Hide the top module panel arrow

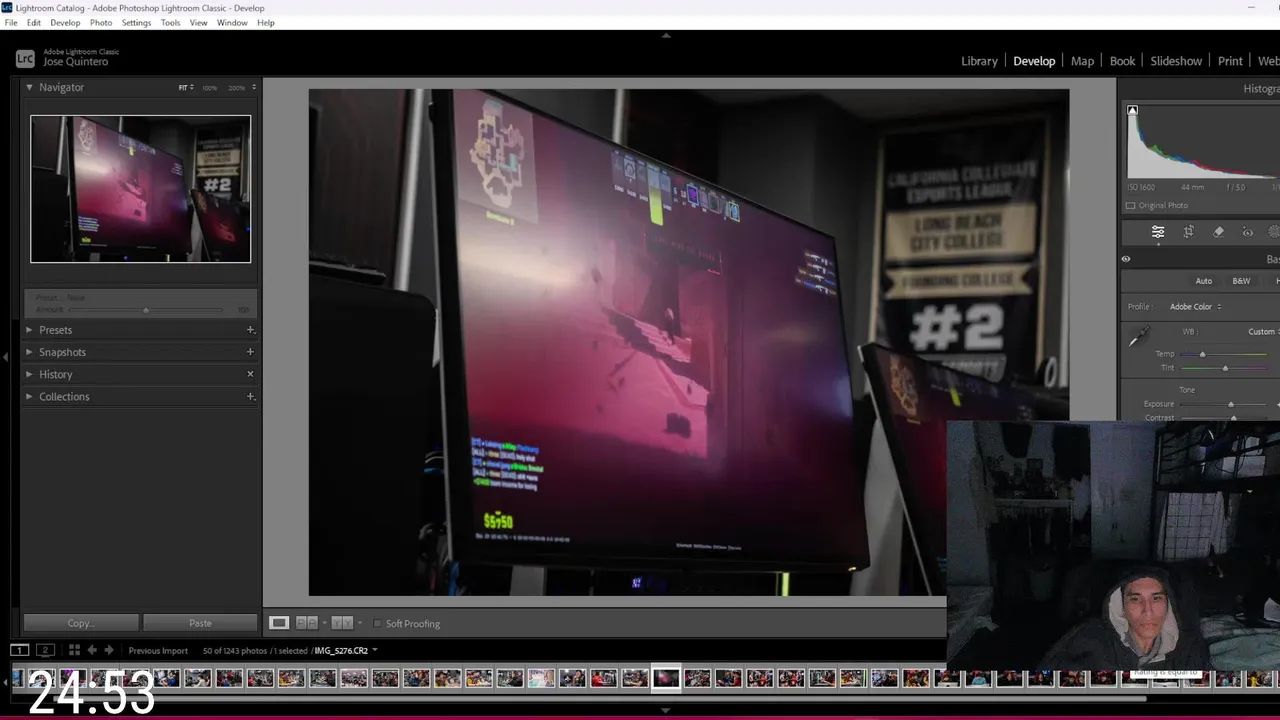click(x=666, y=35)
